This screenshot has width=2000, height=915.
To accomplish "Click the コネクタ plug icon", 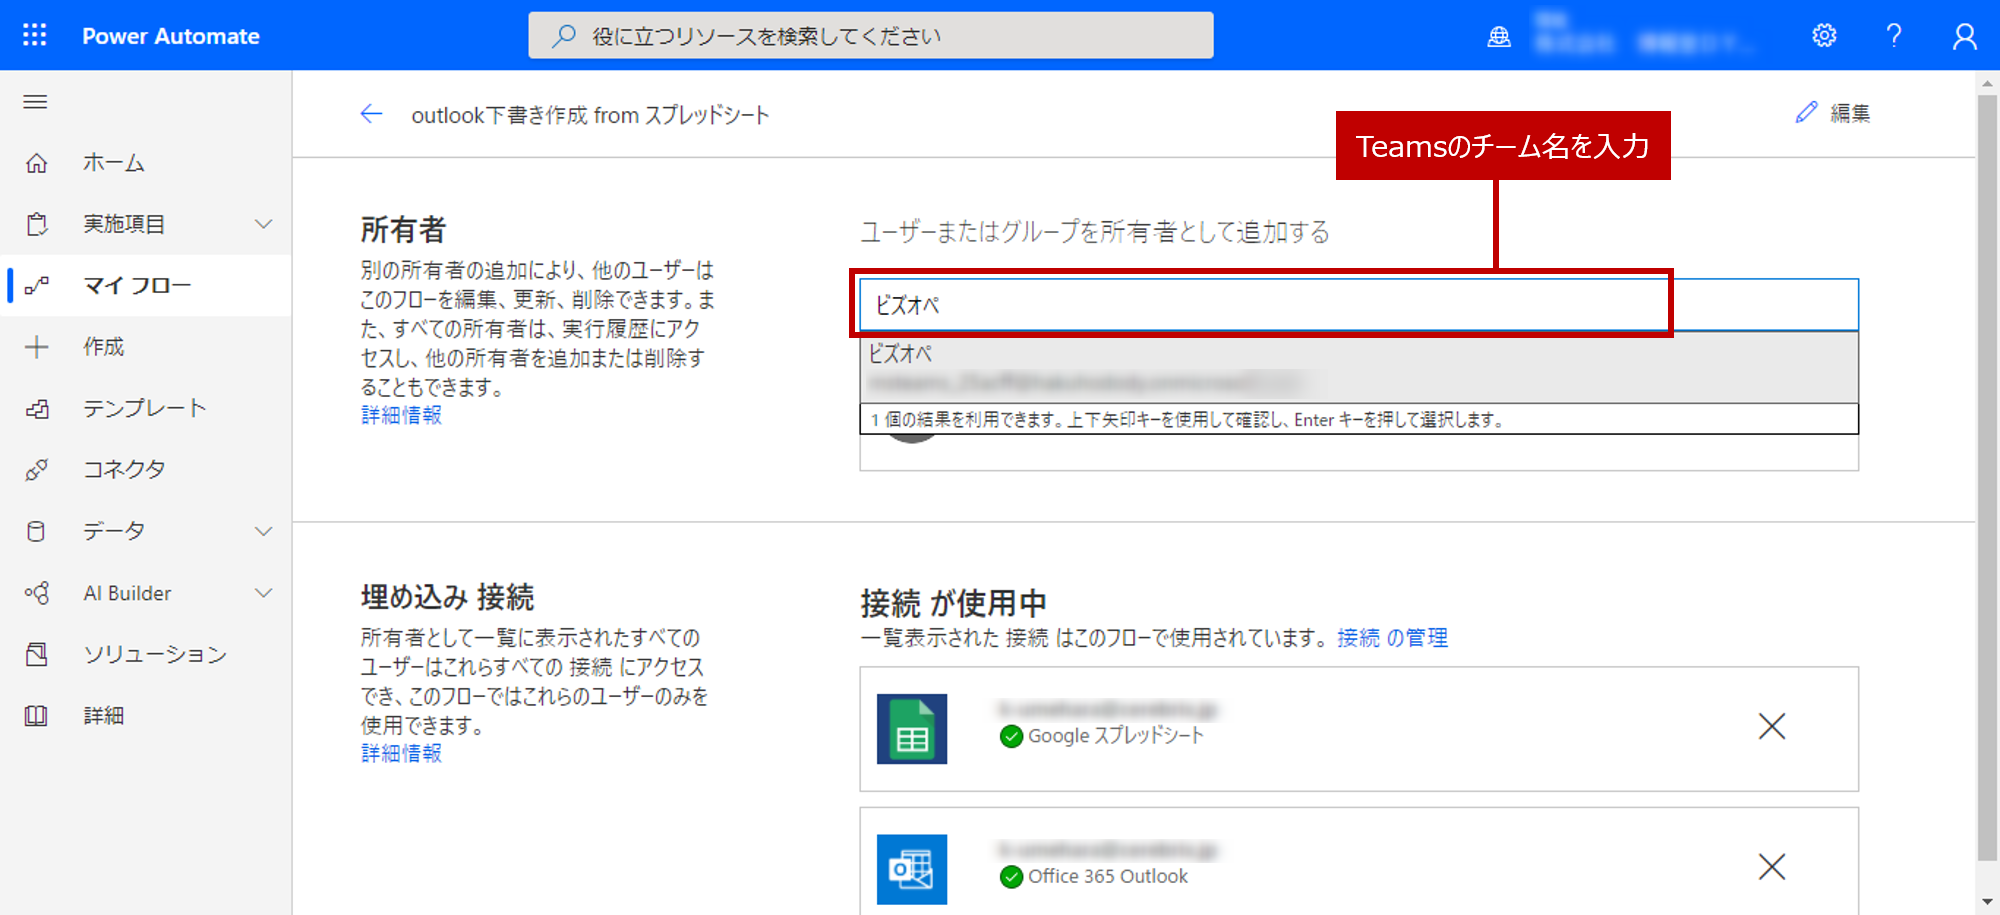I will (x=37, y=469).
